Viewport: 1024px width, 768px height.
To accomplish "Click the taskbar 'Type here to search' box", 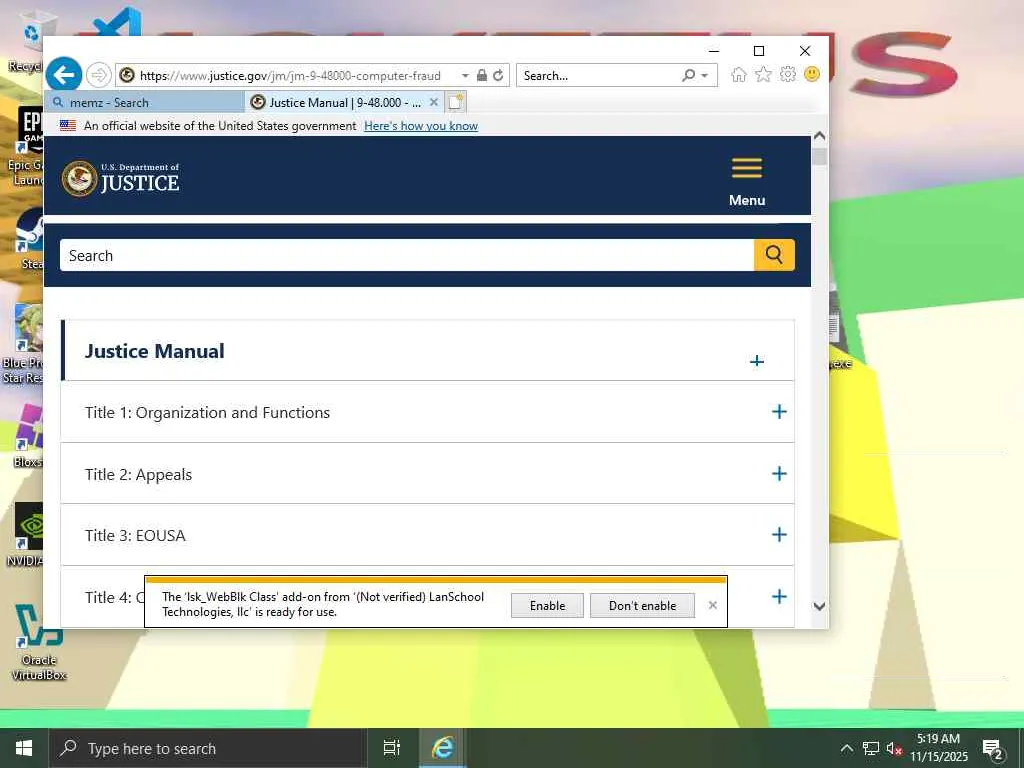I will [208, 748].
